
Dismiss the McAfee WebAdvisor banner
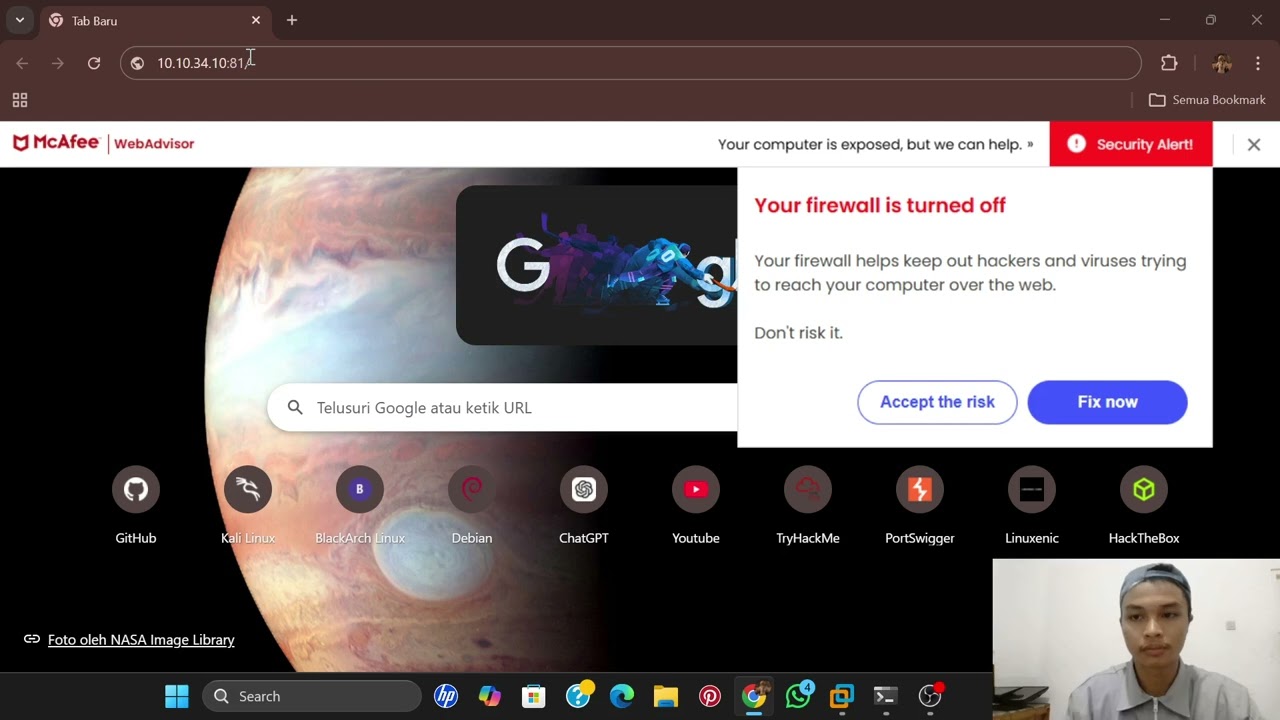coord(1254,144)
